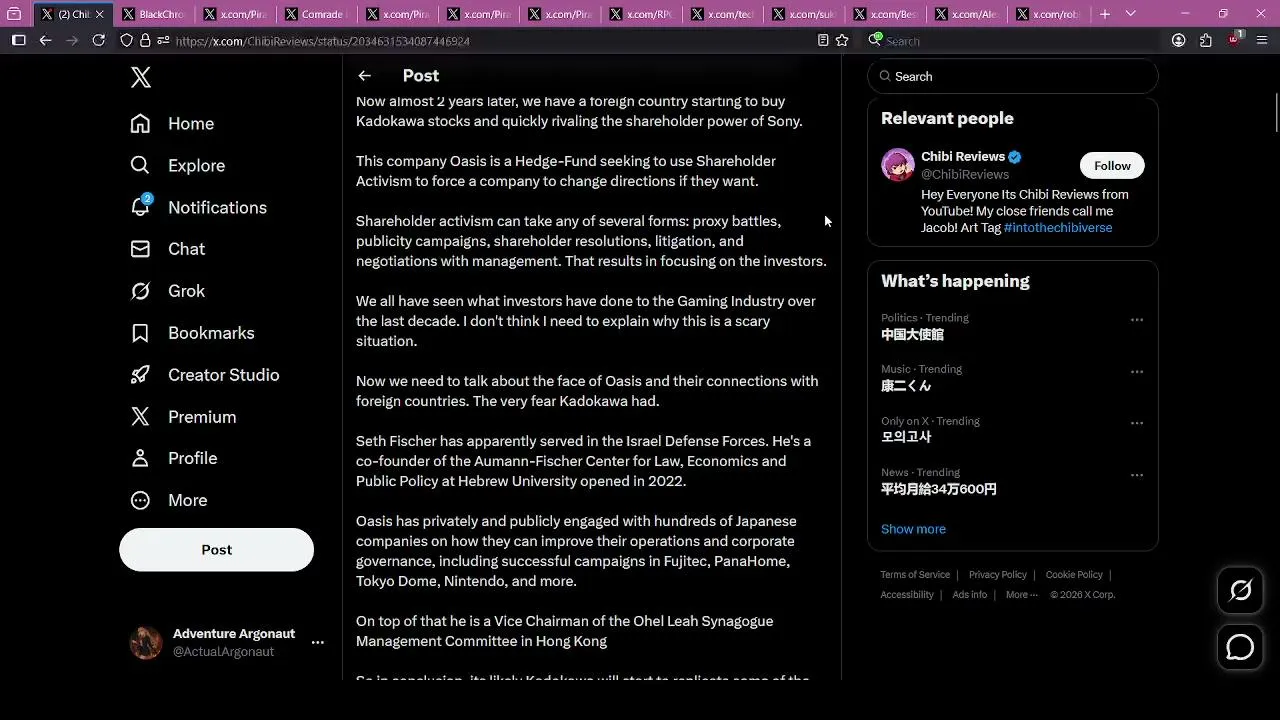The height and width of the screenshot is (720, 1280).
Task: Click the page vertical scrollbar thumb
Action: [1276, 112]
